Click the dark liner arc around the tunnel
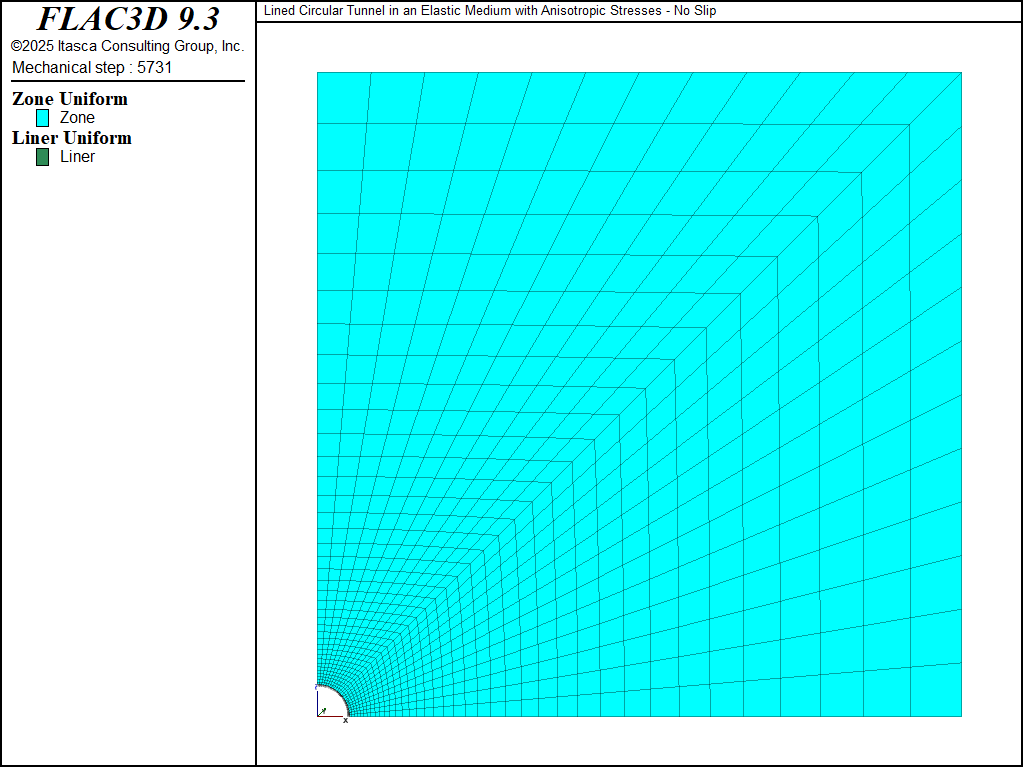 coord(339,695)
